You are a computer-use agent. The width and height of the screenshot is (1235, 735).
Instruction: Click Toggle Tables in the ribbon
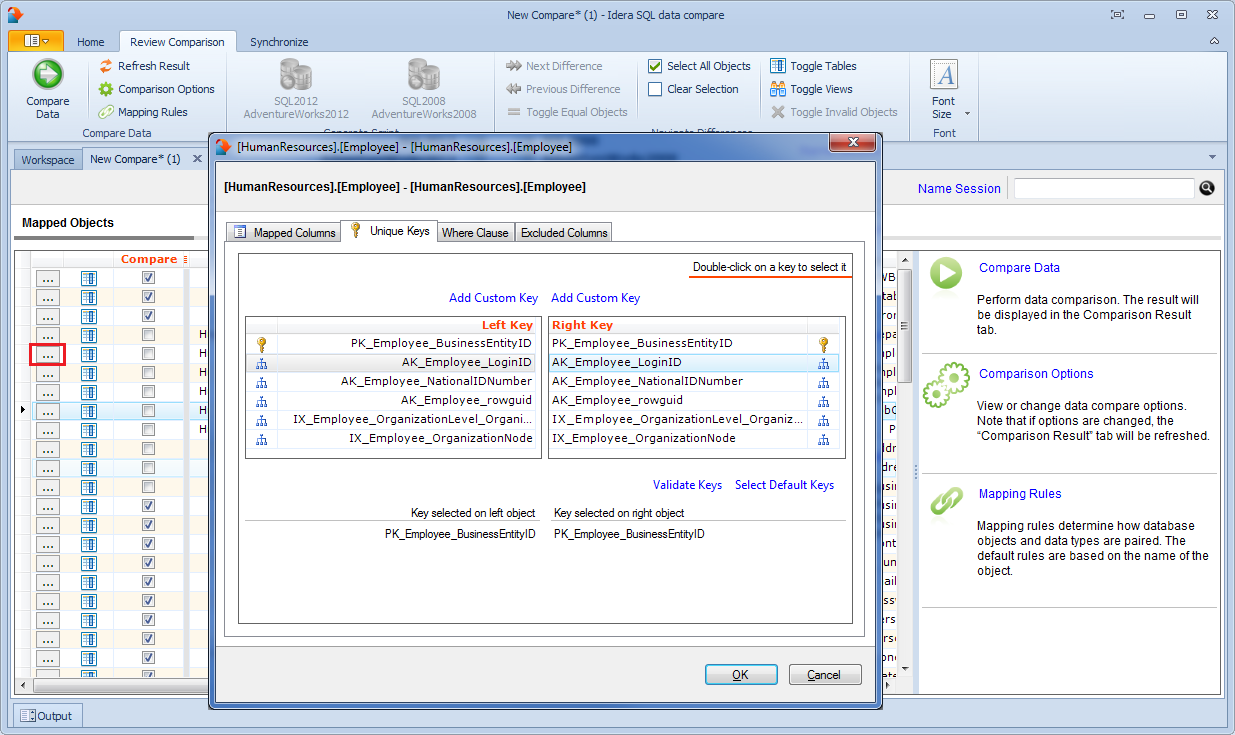[x=813, y=66]
